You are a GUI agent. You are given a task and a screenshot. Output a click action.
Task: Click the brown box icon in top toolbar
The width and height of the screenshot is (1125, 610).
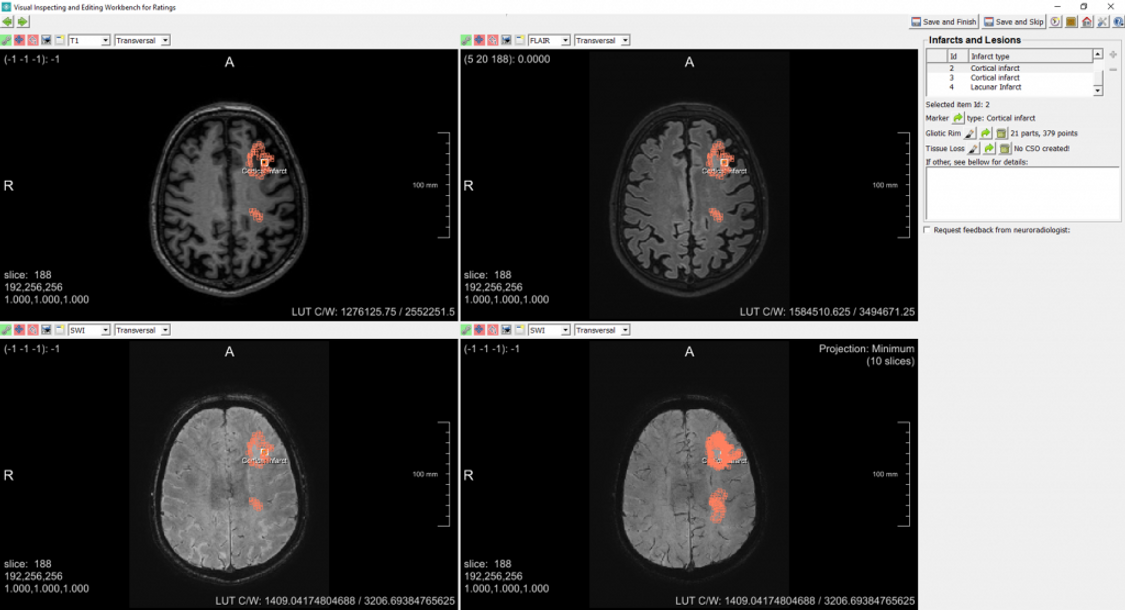[x=1071, y=22]
